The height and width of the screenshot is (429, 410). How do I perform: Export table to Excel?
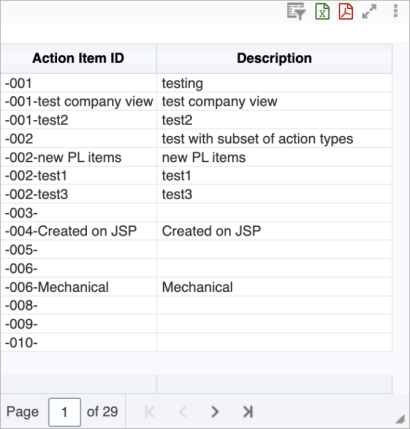[322, 12]
